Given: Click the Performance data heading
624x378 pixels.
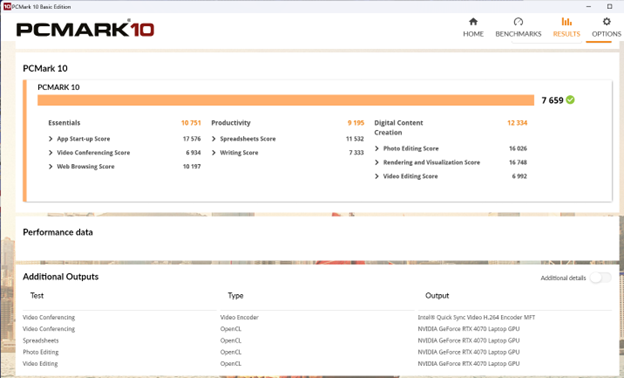Looking at the screenshot, I should (x=58, y=232).
